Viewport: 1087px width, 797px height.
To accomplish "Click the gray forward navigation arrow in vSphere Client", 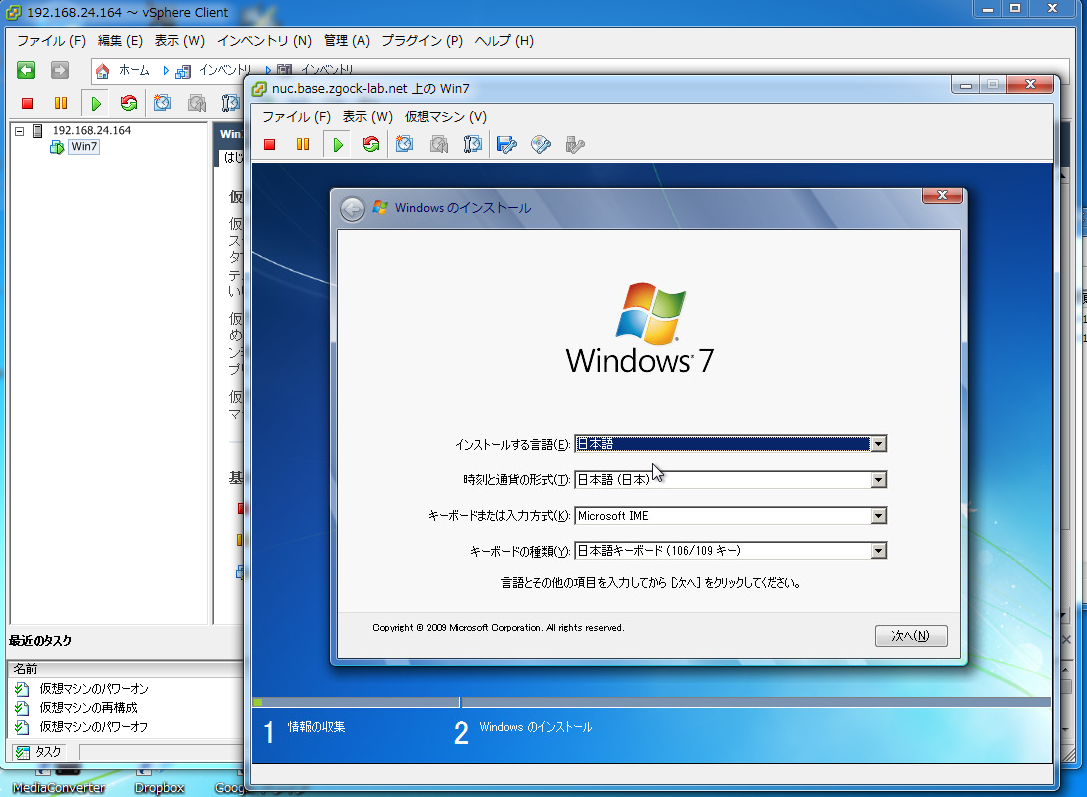I will (60, 70).
